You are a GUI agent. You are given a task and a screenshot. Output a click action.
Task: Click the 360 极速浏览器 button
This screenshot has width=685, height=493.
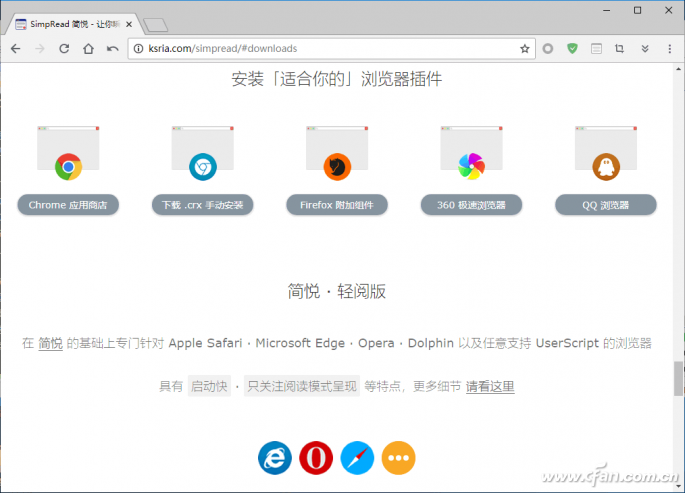tap(471, 205)
